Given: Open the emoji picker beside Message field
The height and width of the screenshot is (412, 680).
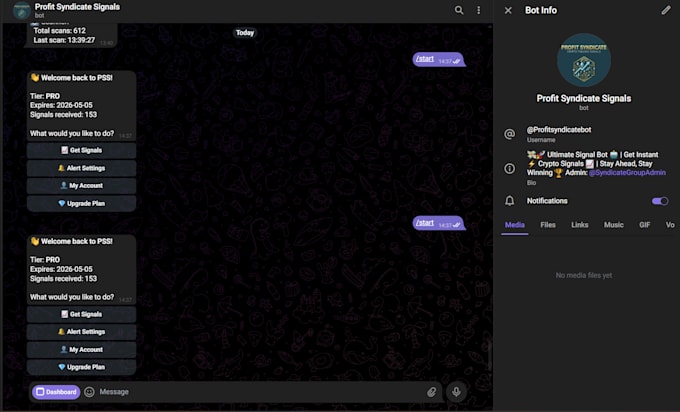Looking at the screenshot, I should [x=89, y=392].
